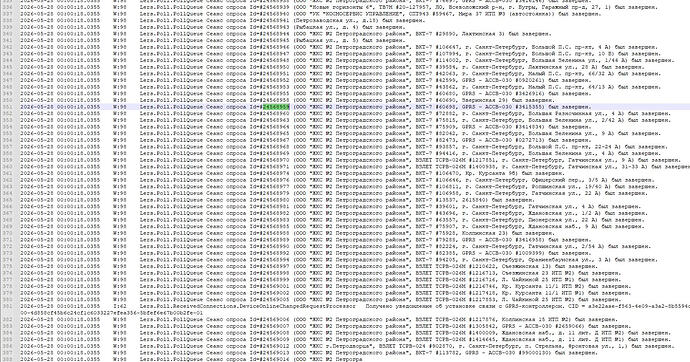This screenshot has height=362, width=690.
Task: Click the 'Новые горизонты 6' company name
Action: tap(341, 7)
